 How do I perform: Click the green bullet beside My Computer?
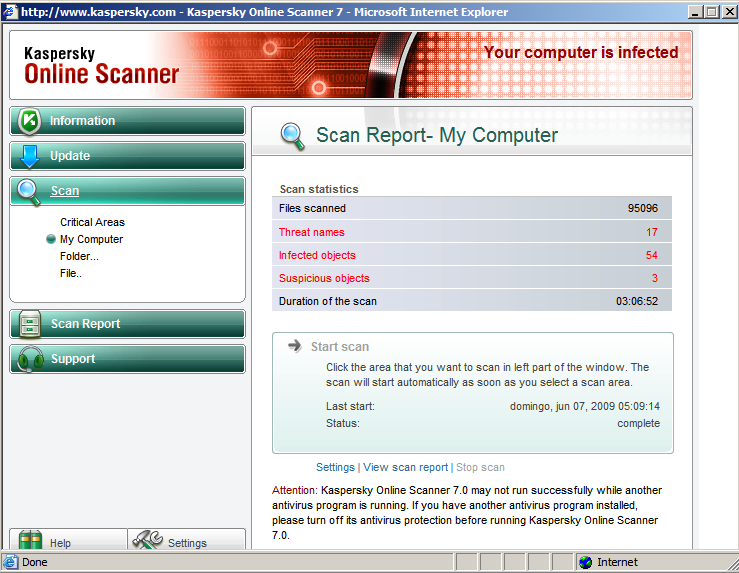coord(51,239)
